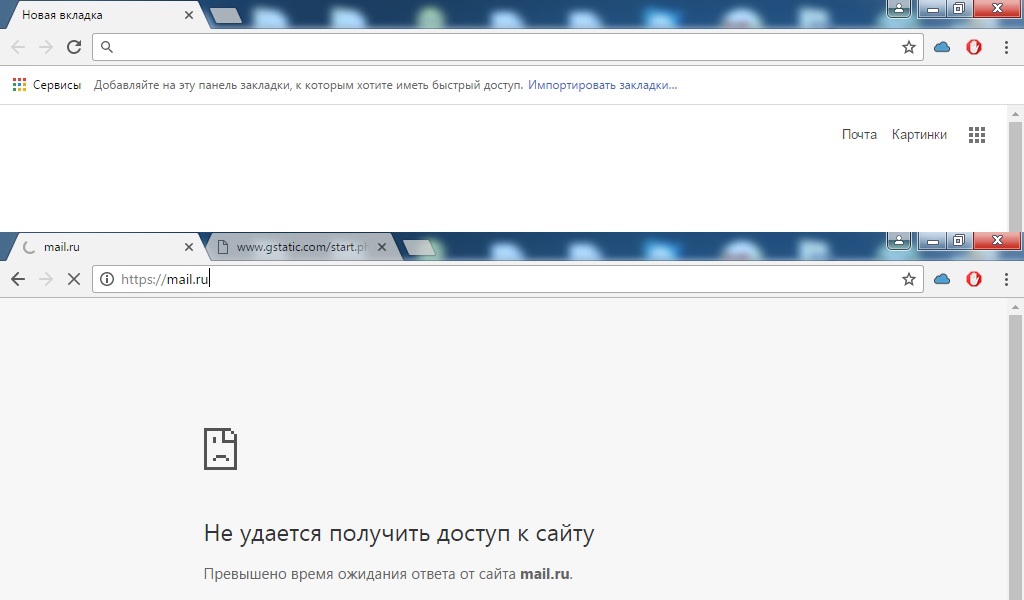Click the Импортировать закладки link
Screen dimensions: 1024x600
pyautogui.click(x=602, y=85)
